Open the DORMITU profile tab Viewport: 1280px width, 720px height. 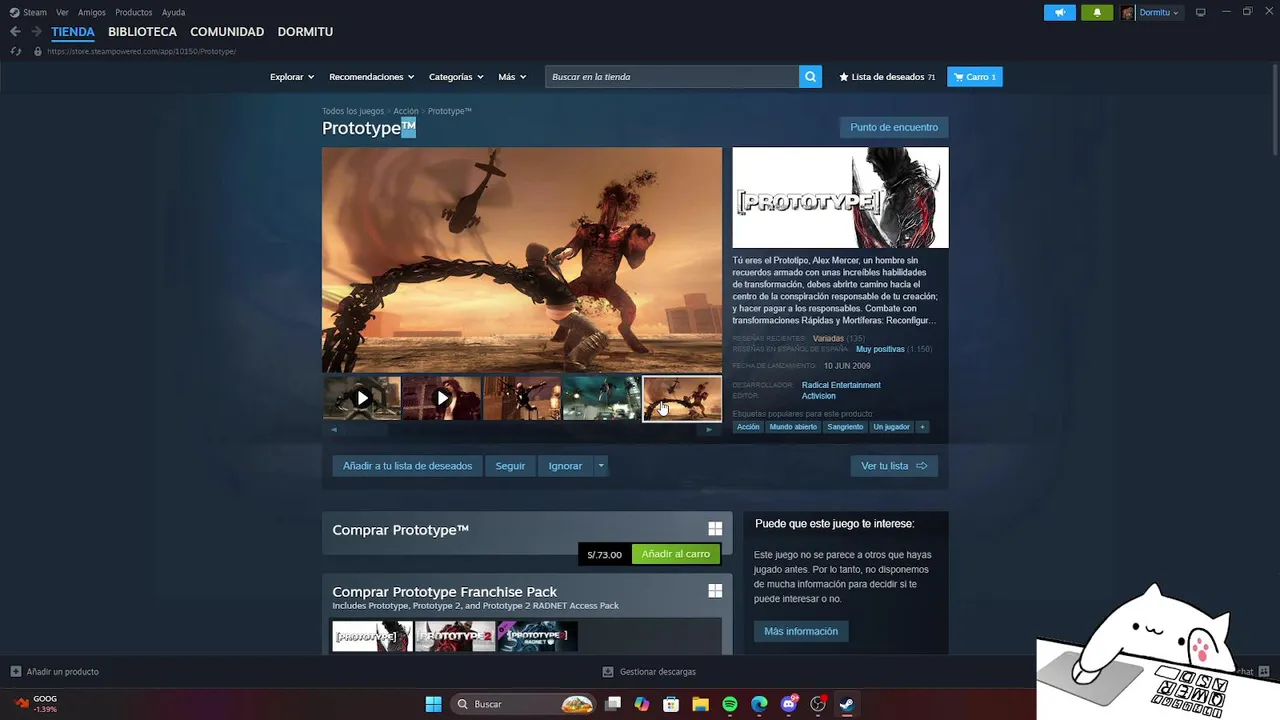click(305, 32)
